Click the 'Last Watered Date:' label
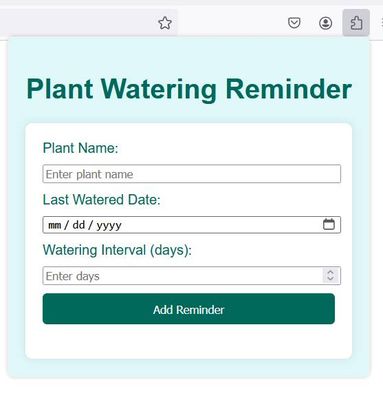The width and height of the screenshot is (383, 400). coord(102,200)
